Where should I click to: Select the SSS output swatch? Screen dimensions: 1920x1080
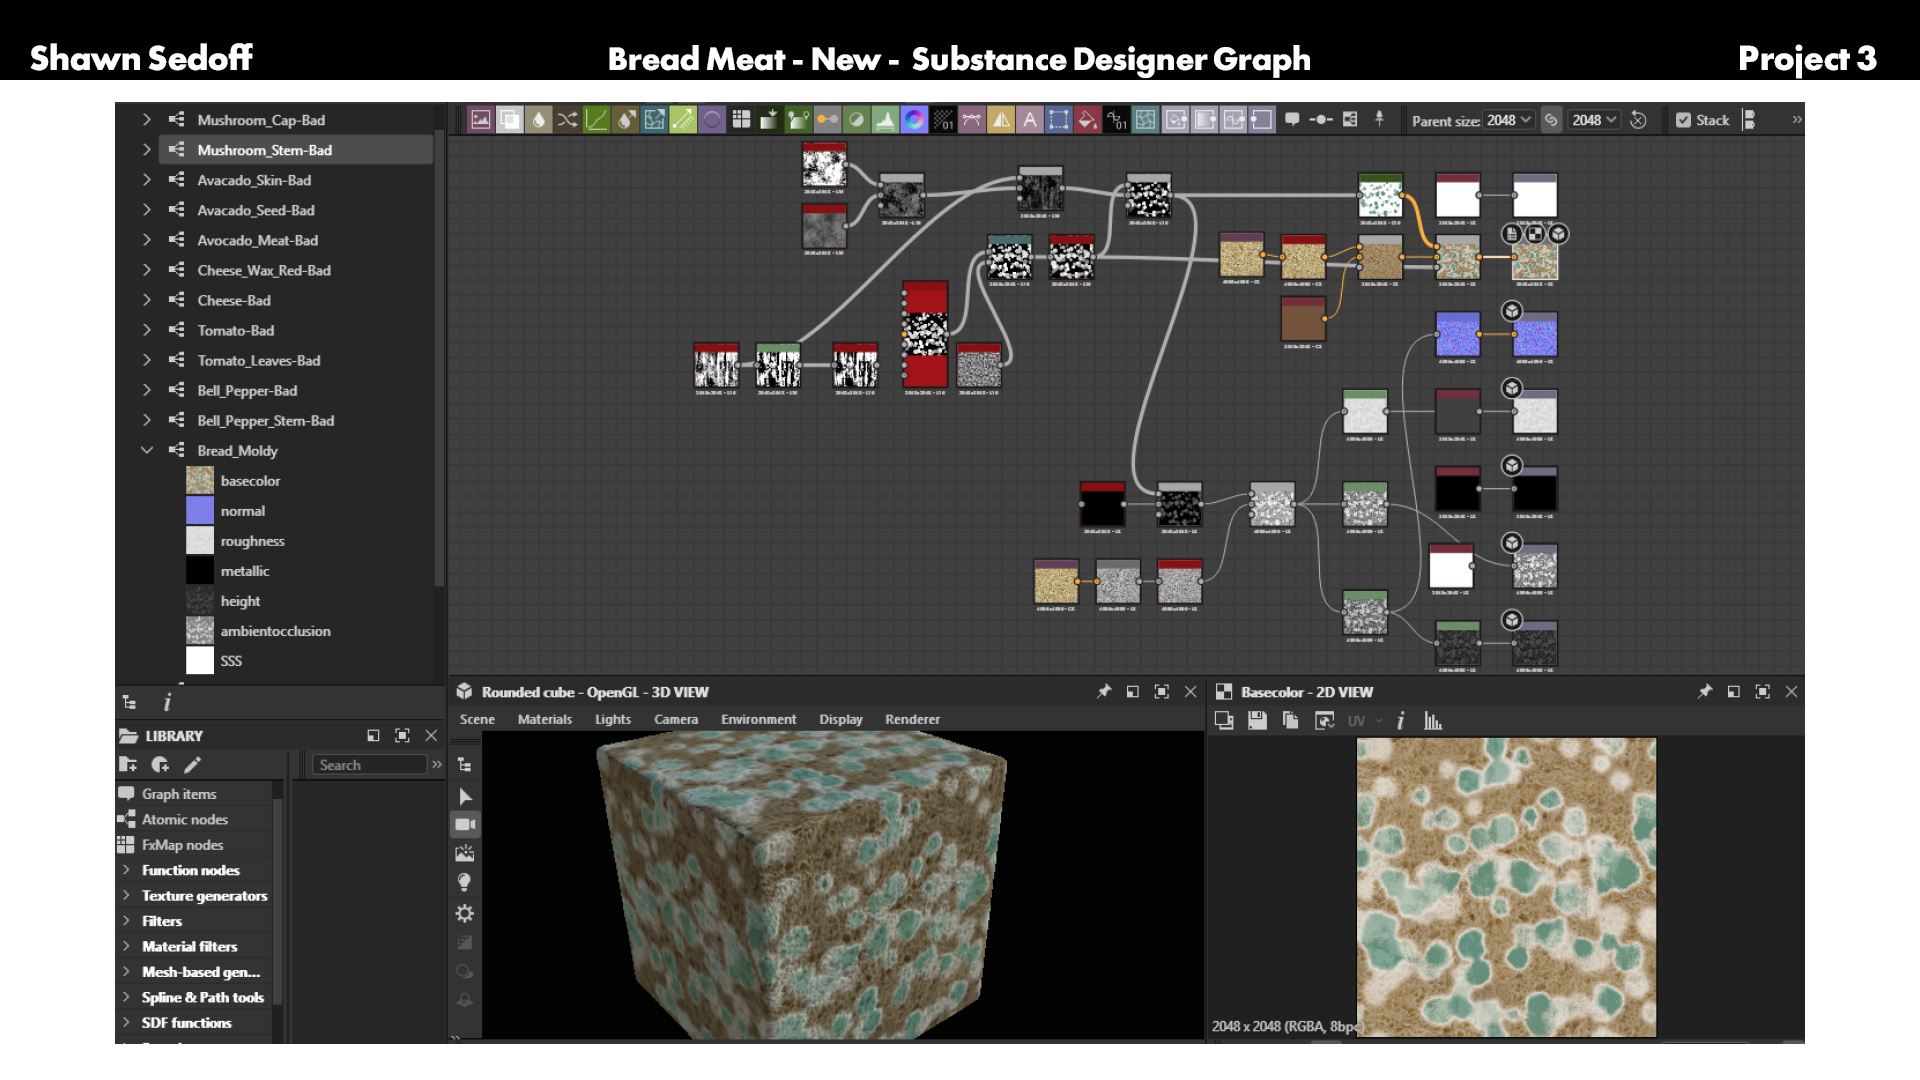(x=200, y=661)
